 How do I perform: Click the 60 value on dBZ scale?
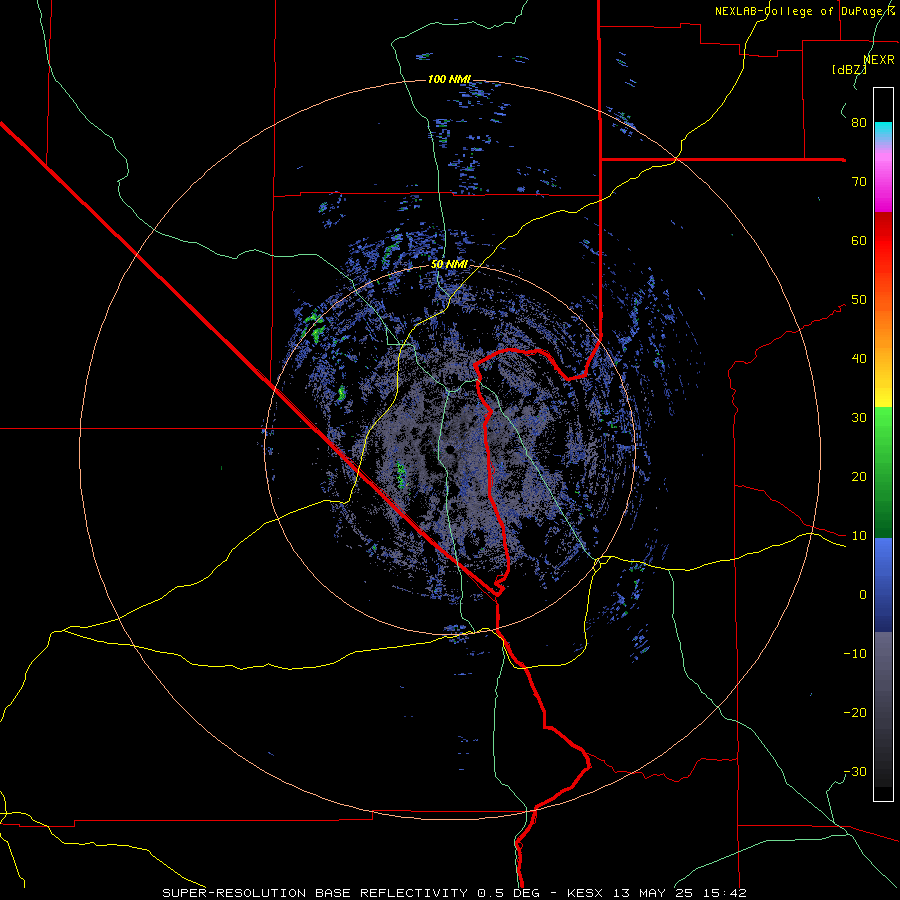(859, 240)
